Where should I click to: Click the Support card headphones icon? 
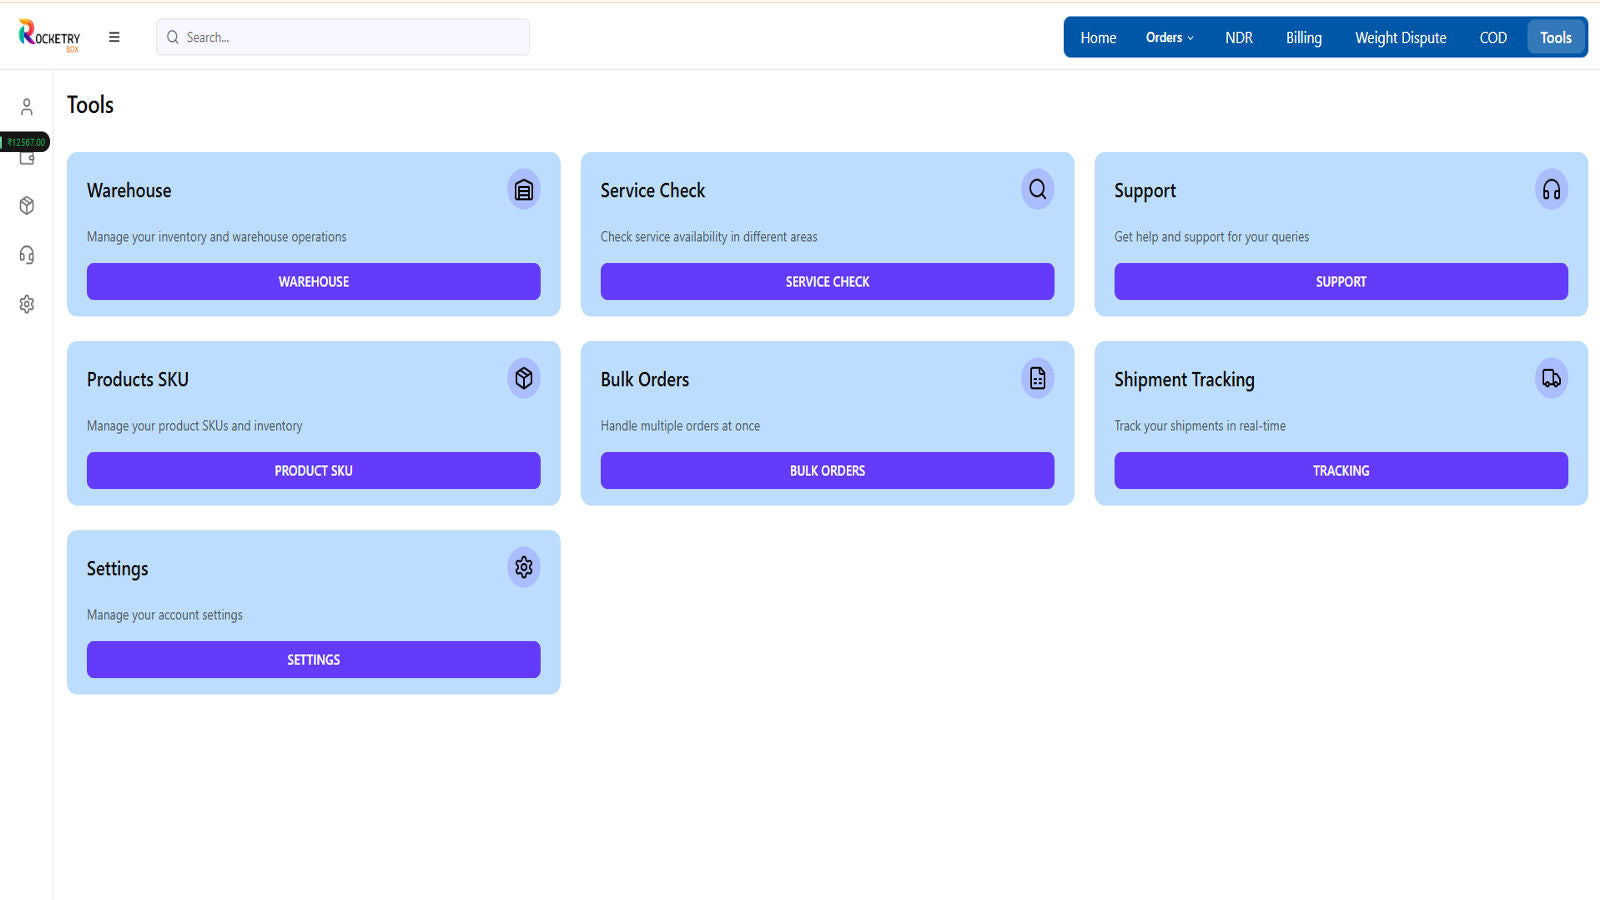coord(1551,190)
